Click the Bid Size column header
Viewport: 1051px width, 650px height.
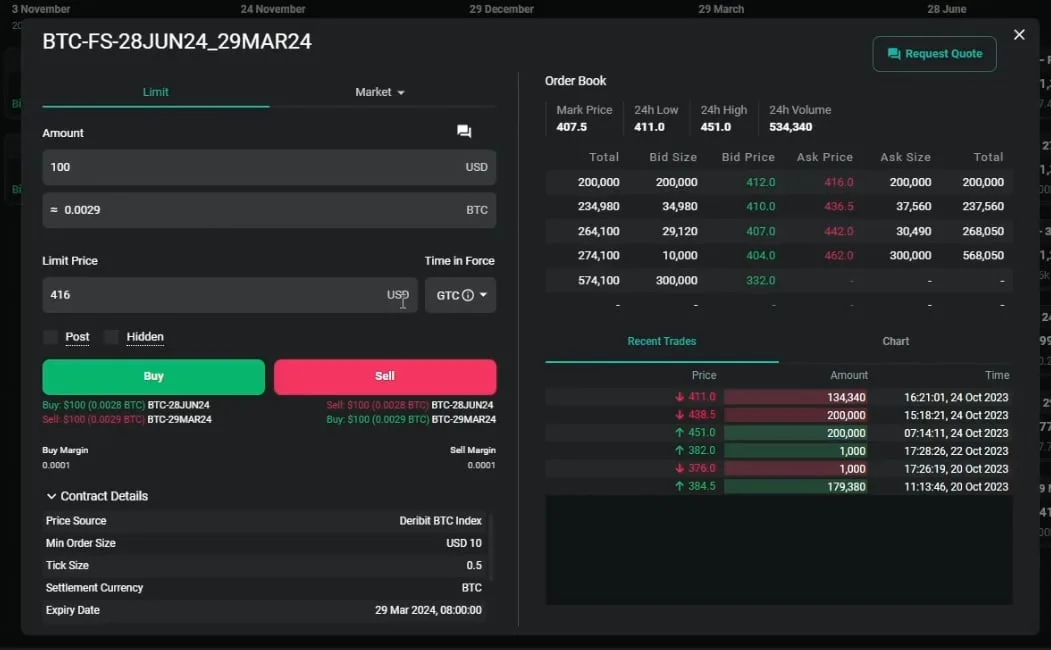coord(673,157)
